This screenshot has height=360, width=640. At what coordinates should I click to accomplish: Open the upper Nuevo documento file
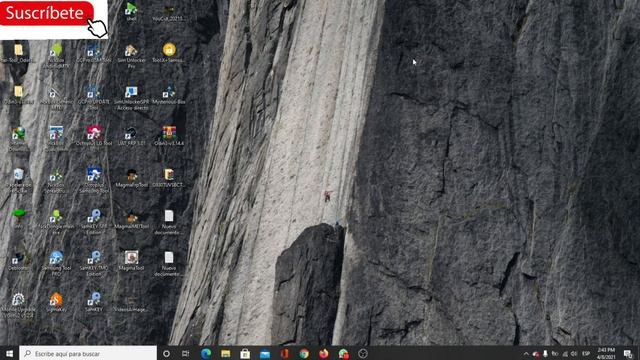coord(169,222)
